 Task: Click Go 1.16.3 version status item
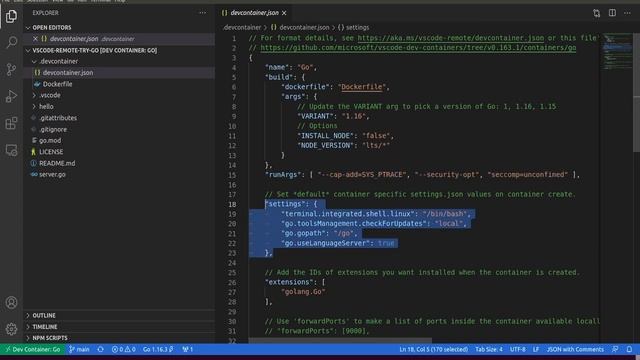coord(158,349)
